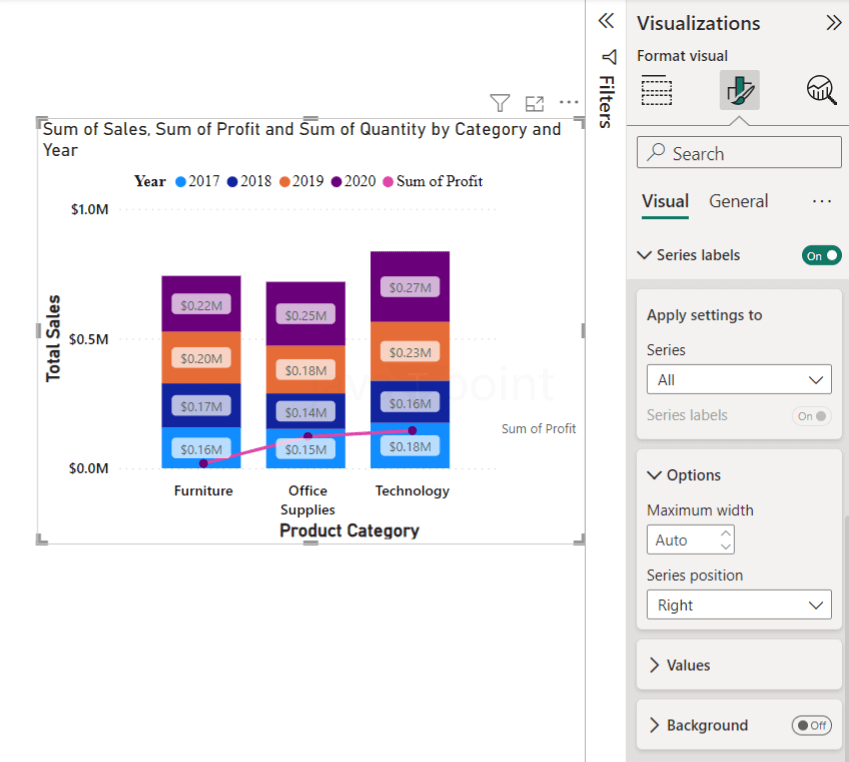Click the $0.27M data label
The image size is (849, 762).
(410, 287)
